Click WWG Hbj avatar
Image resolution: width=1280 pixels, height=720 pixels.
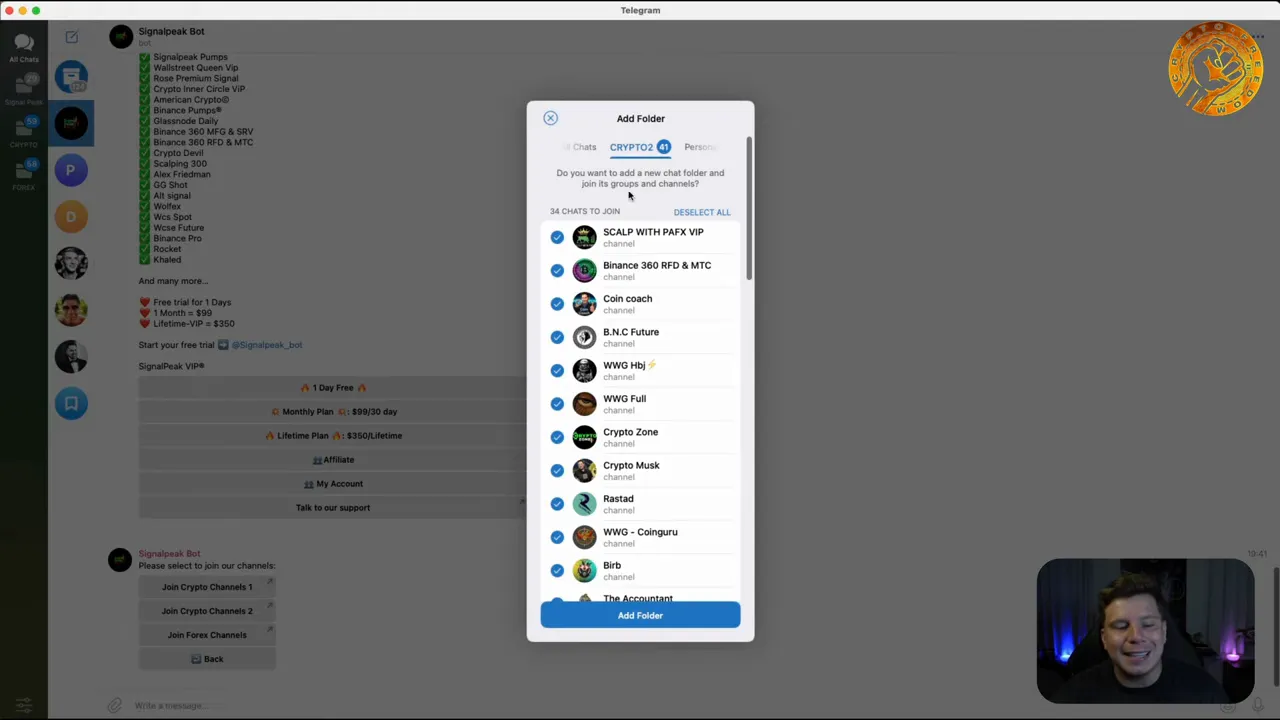584,370
